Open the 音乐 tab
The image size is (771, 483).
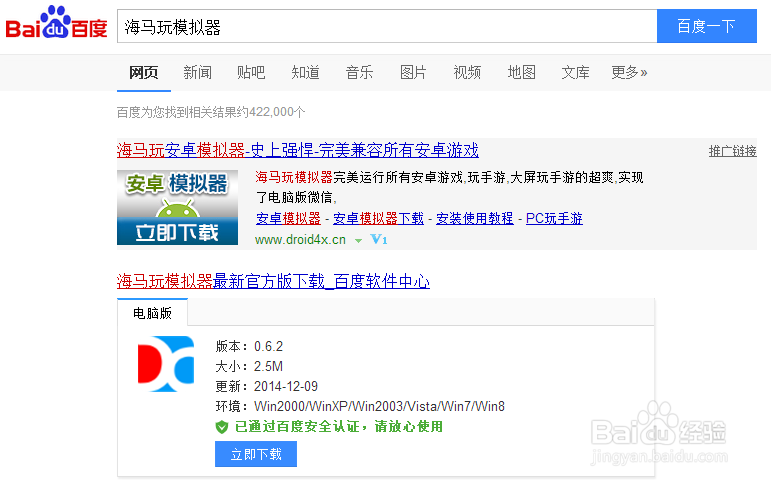click(359, 73)
